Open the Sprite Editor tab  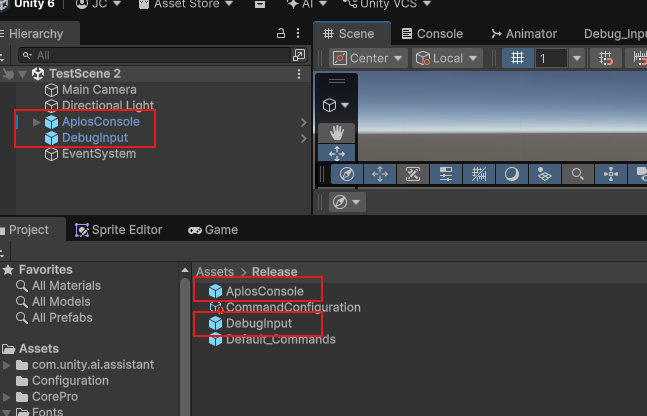coord(119,230)
